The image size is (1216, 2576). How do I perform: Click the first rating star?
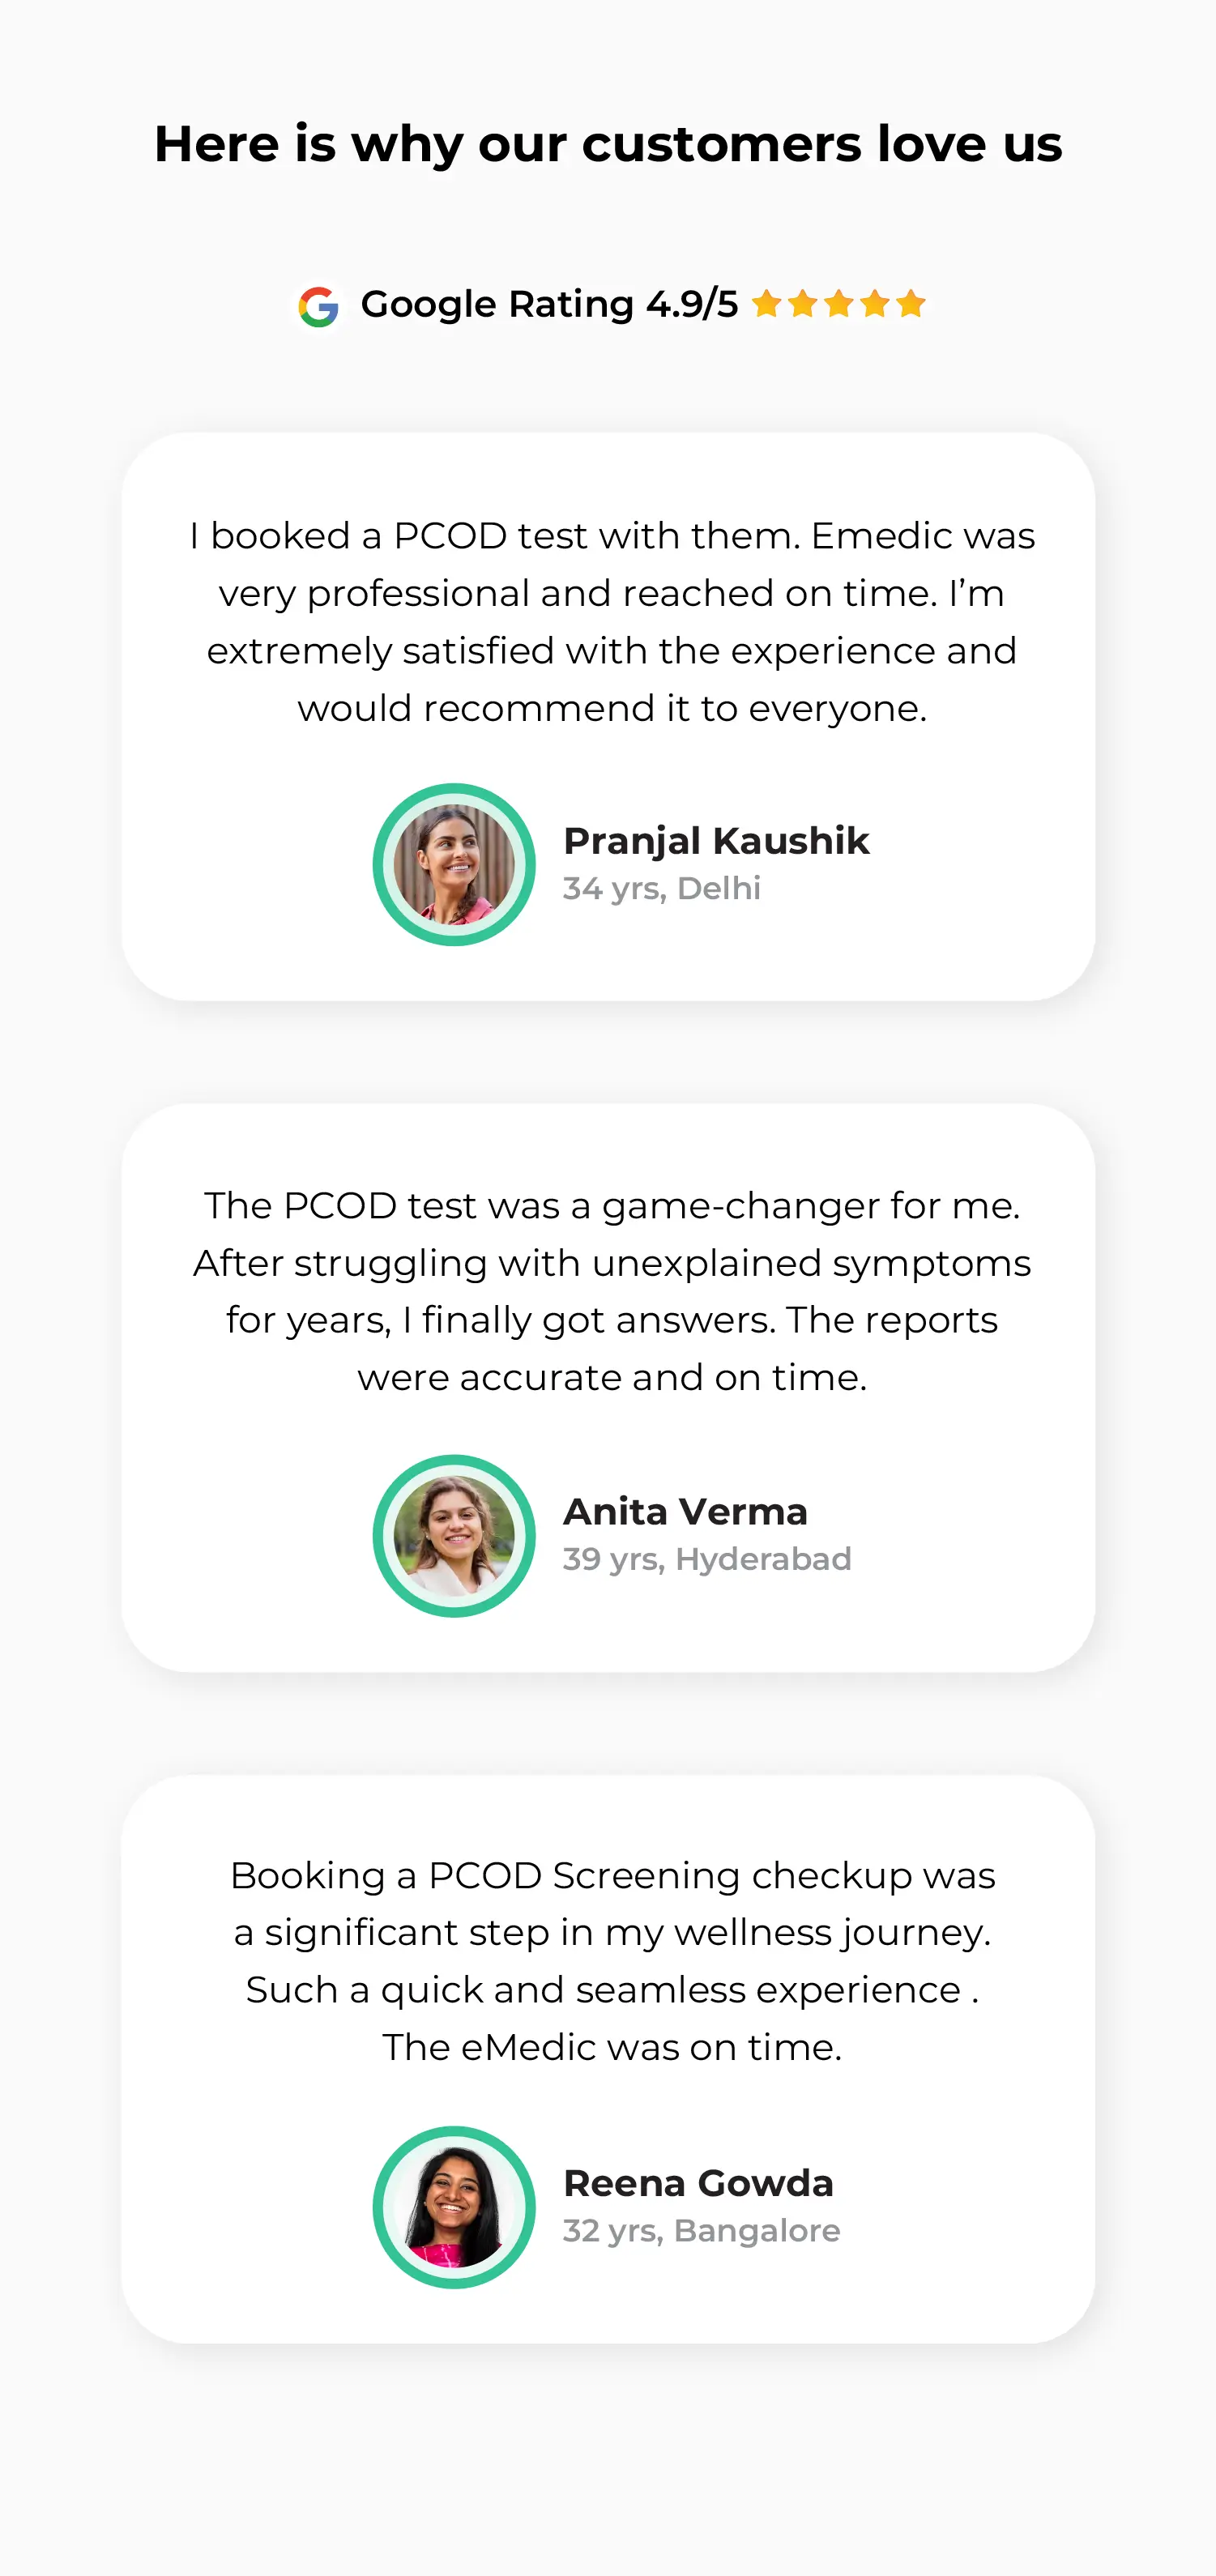tap(767, 303)
